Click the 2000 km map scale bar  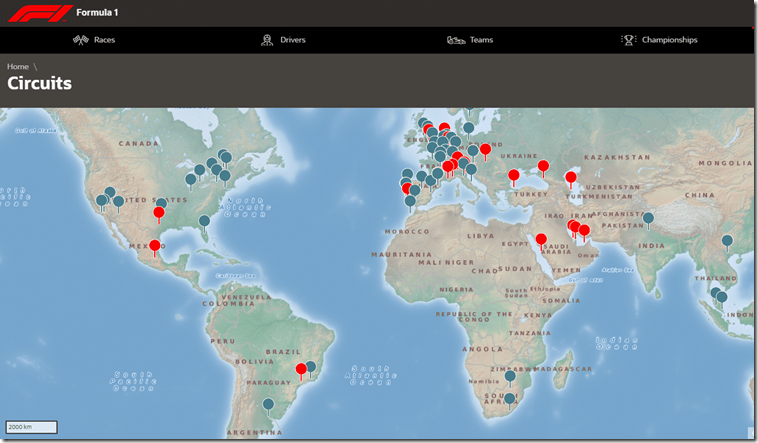(x=31, y=427)
